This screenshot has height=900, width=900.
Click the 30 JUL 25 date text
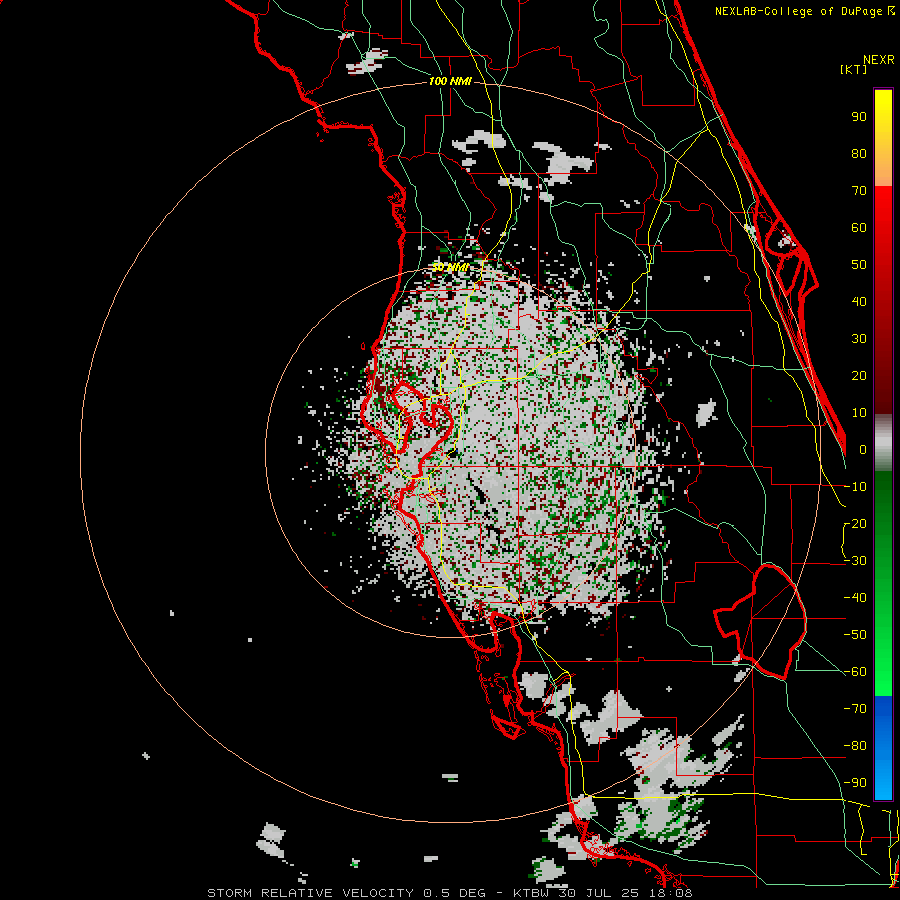[x=599, y=893]
